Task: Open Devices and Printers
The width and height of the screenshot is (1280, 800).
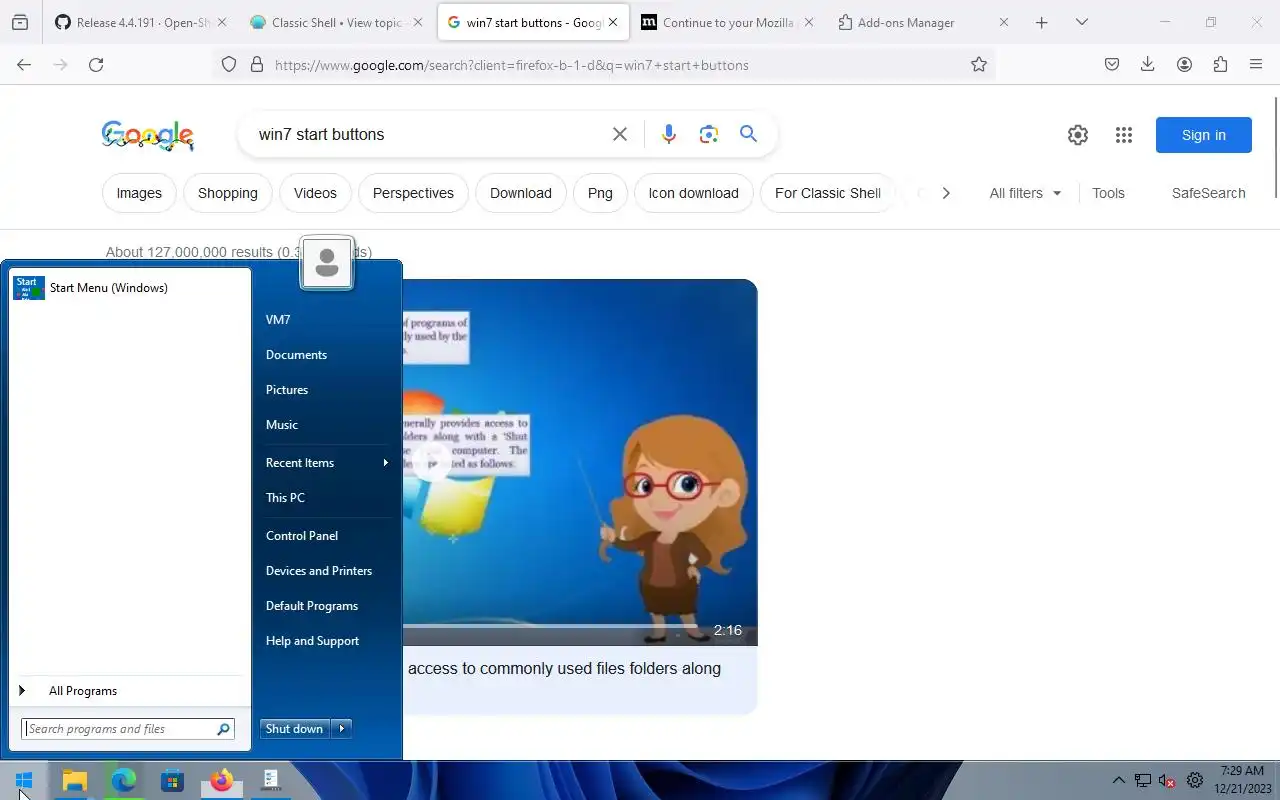Action: (319, 571)
